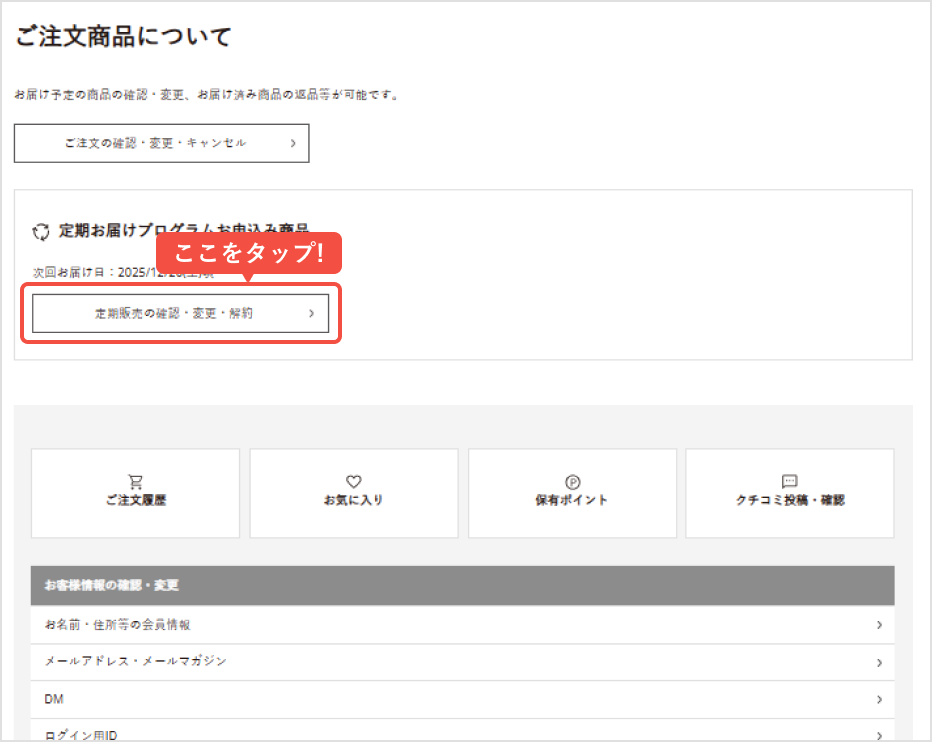932x742 pixels.
Task: Select the ご注文履歴 tile
Action: pyautogui.click(x=135, y=493)
